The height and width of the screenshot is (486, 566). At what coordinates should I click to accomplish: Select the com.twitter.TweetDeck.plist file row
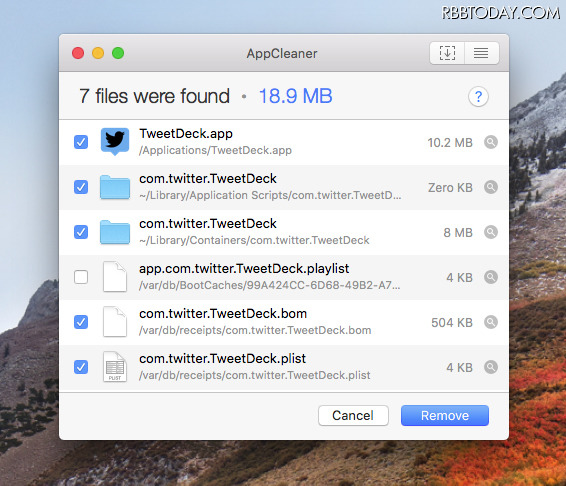(x=284, y=367)
